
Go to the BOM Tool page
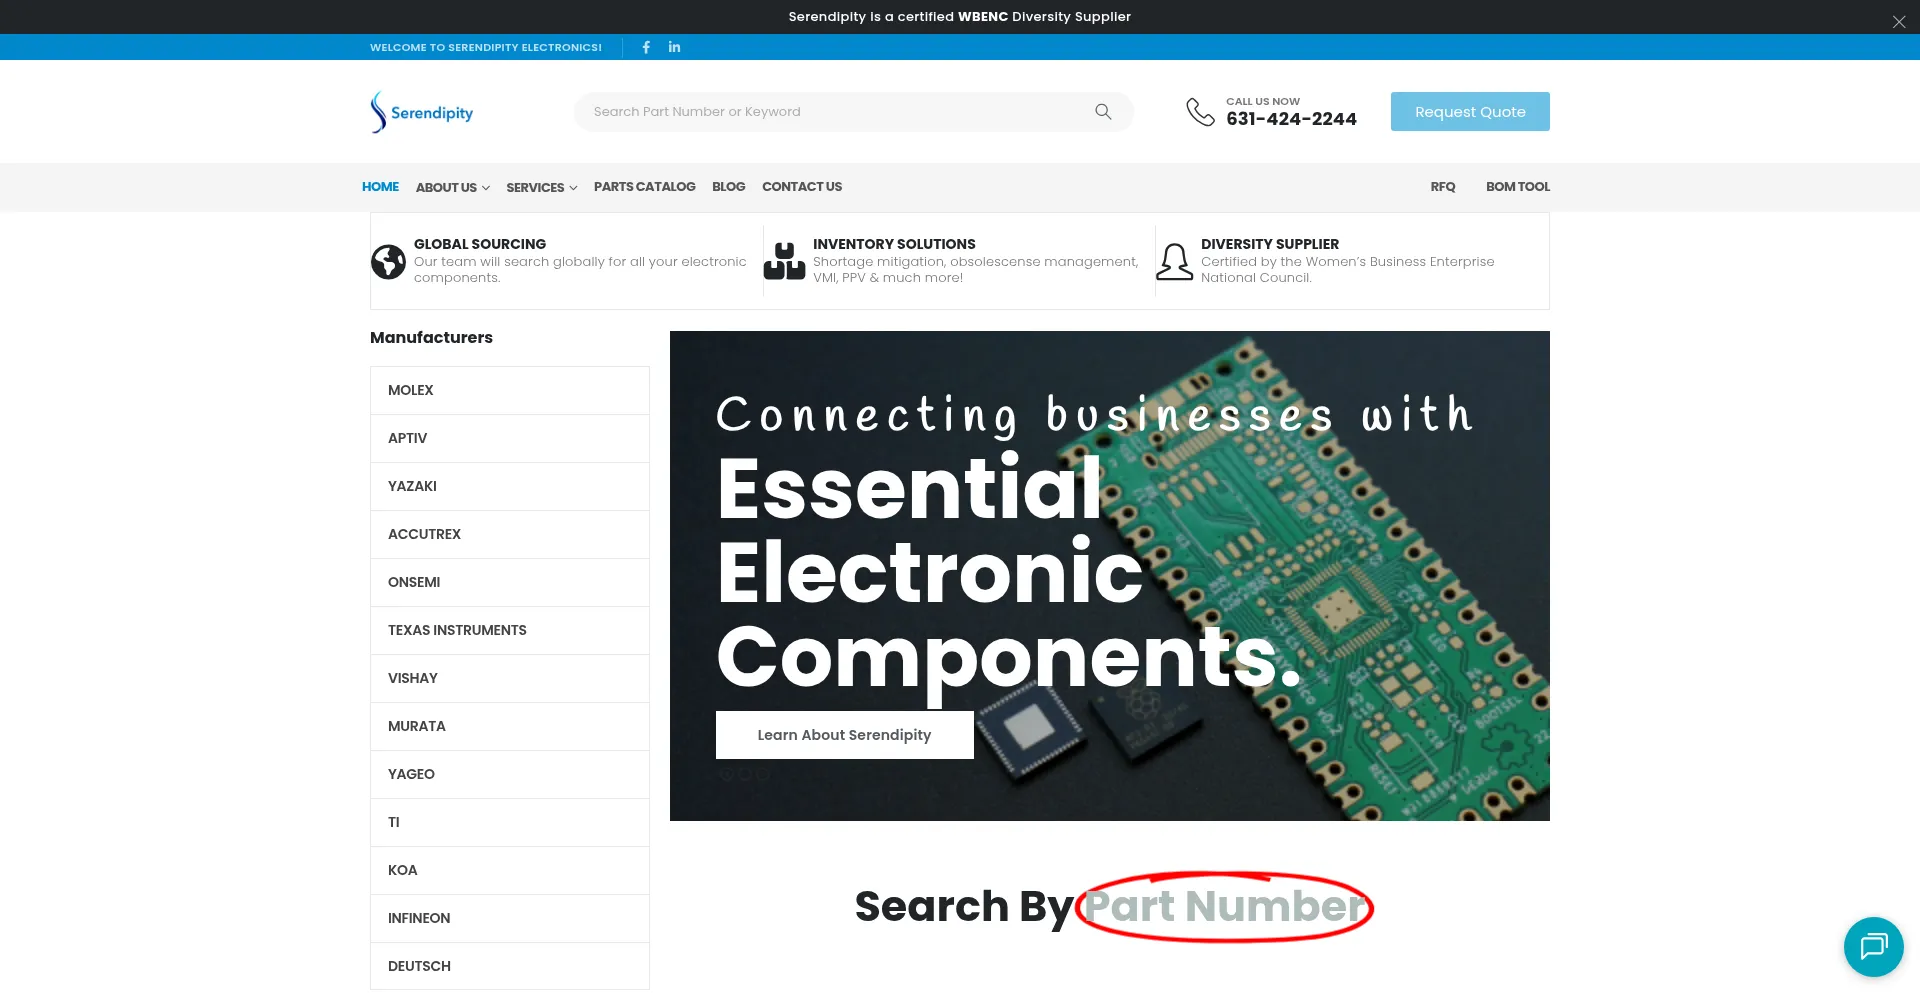tap(1517, 187)
